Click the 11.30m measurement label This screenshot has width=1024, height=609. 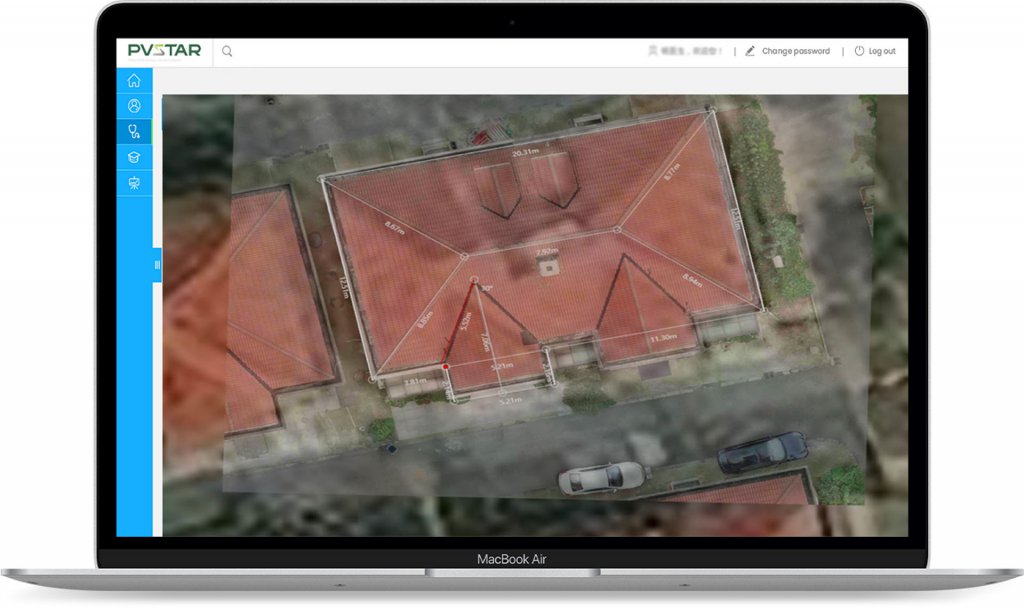pos(664,338)
